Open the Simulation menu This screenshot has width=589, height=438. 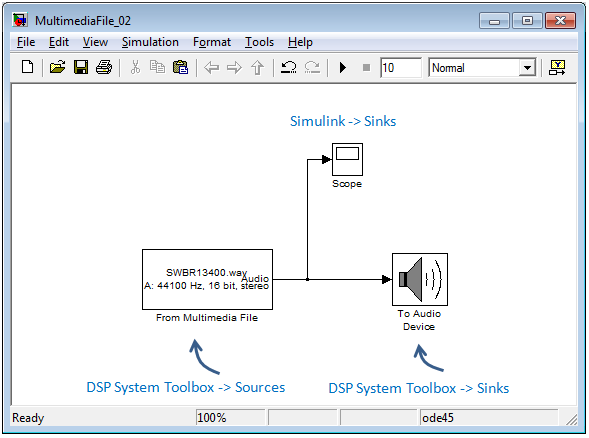[x=150, y=42]
